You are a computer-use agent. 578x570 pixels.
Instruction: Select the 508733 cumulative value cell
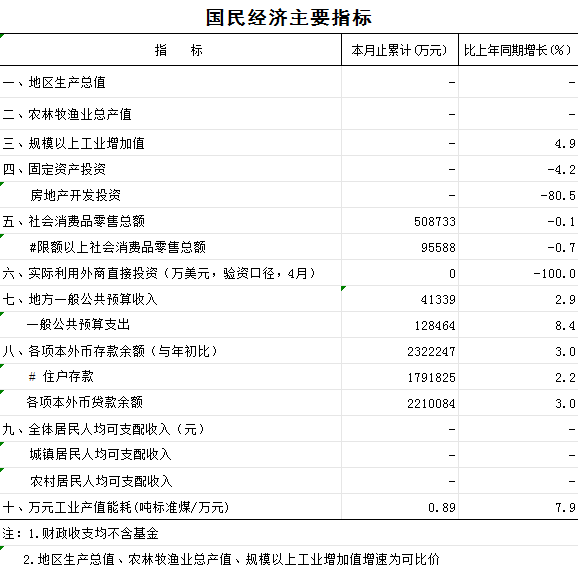400,221
